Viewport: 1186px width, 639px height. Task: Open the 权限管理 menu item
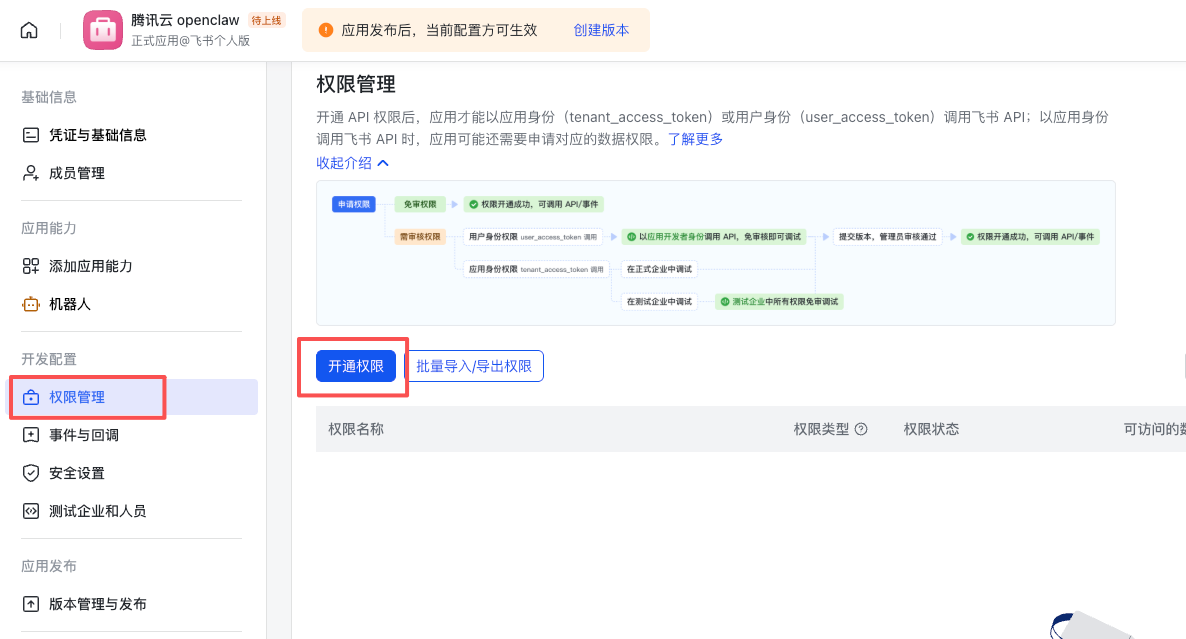[x=77, y=397]
